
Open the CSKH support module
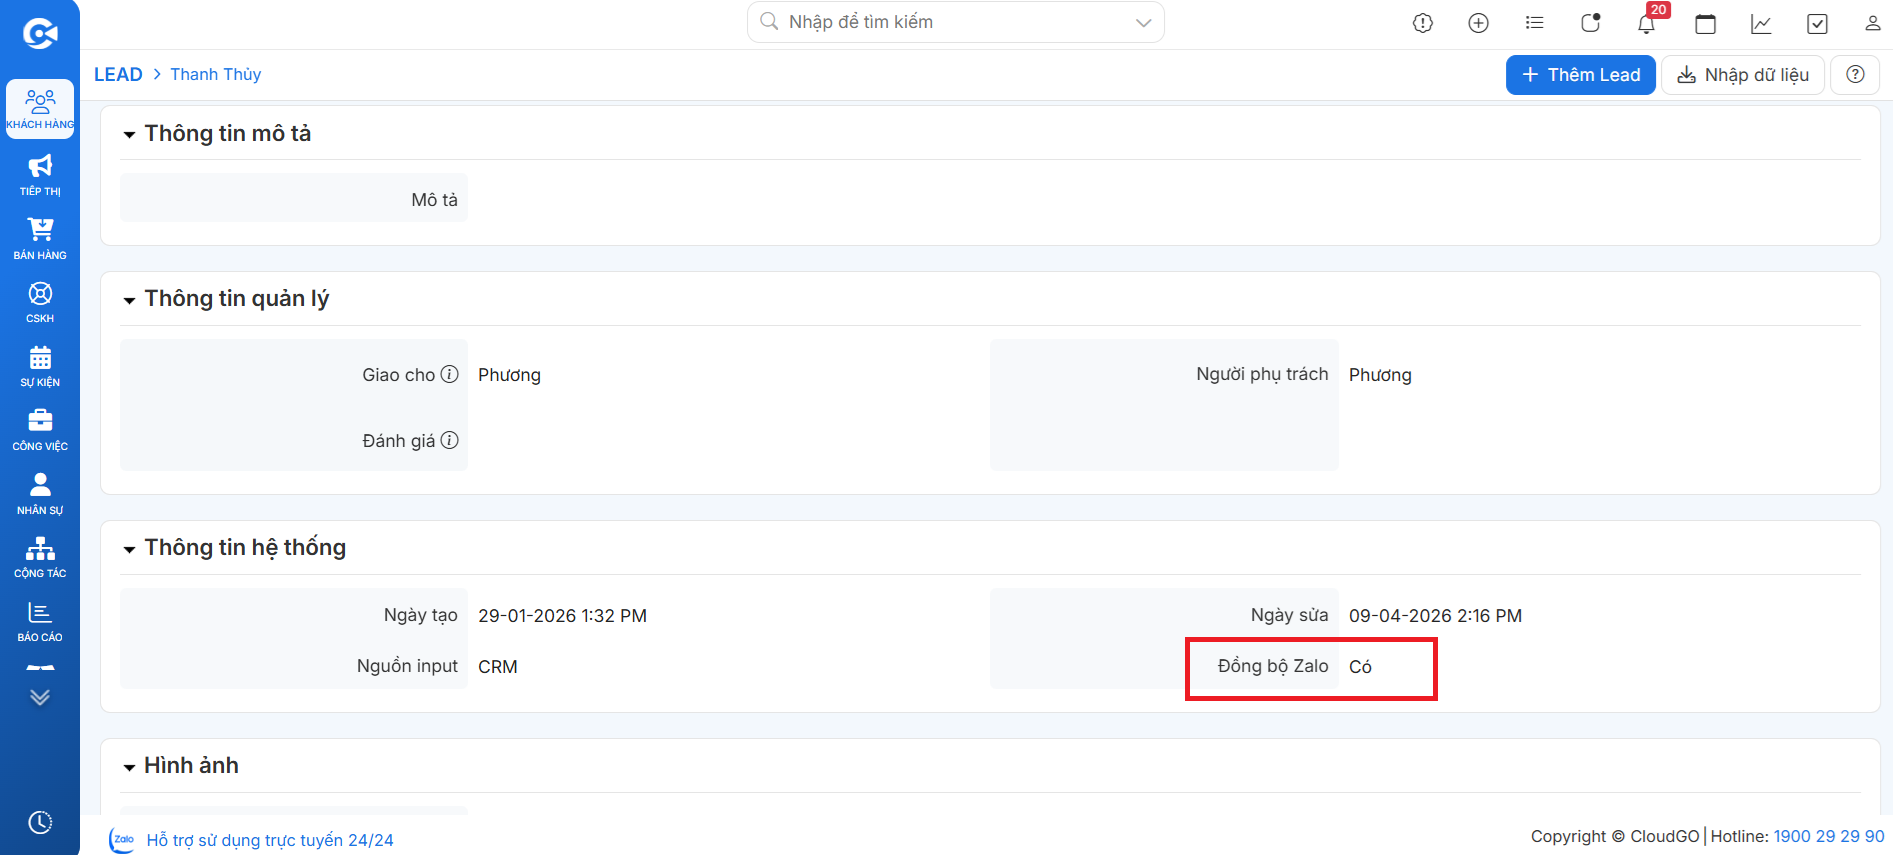point(40,303)
